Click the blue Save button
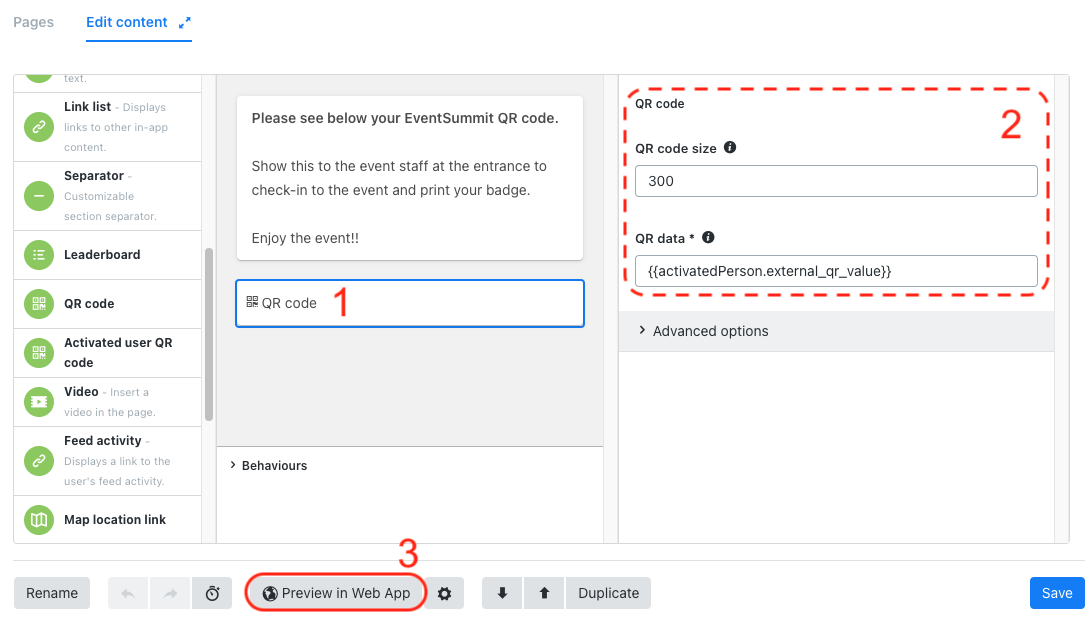 1056,593
